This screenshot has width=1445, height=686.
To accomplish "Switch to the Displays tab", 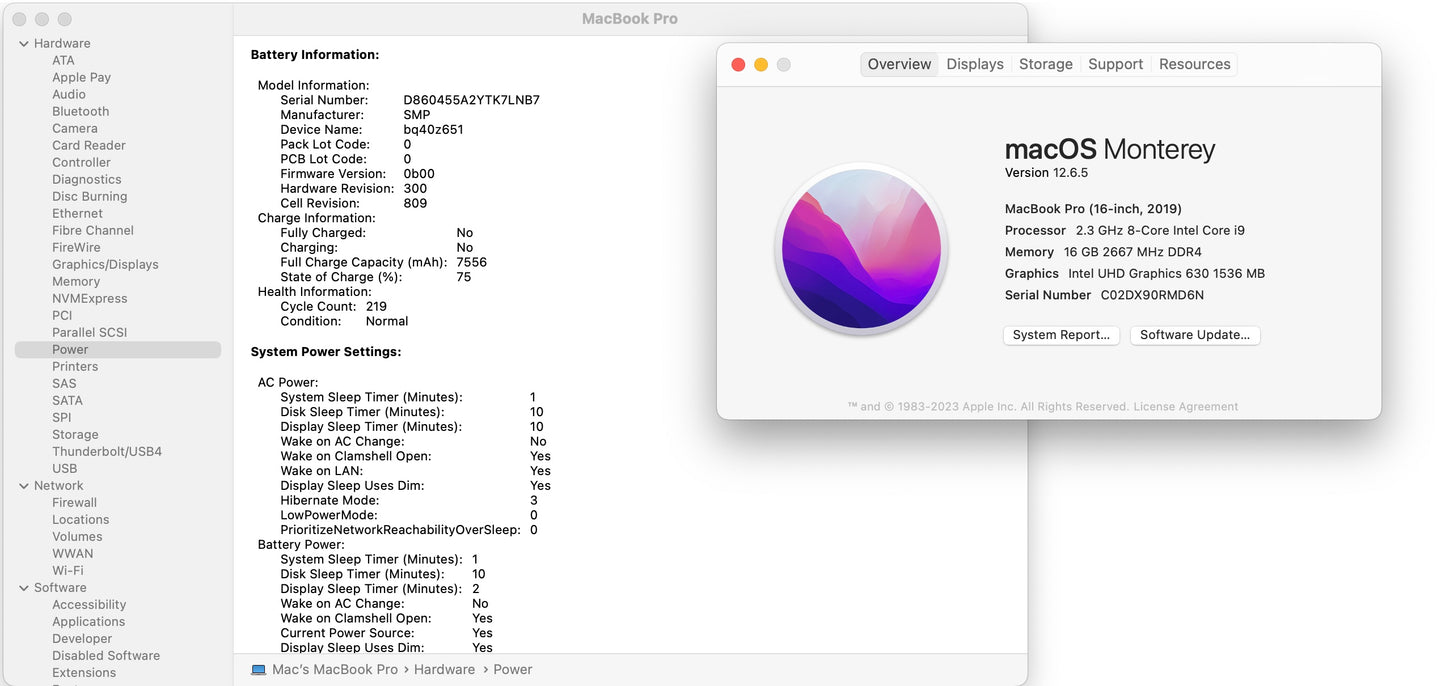I will pos(974,64).
